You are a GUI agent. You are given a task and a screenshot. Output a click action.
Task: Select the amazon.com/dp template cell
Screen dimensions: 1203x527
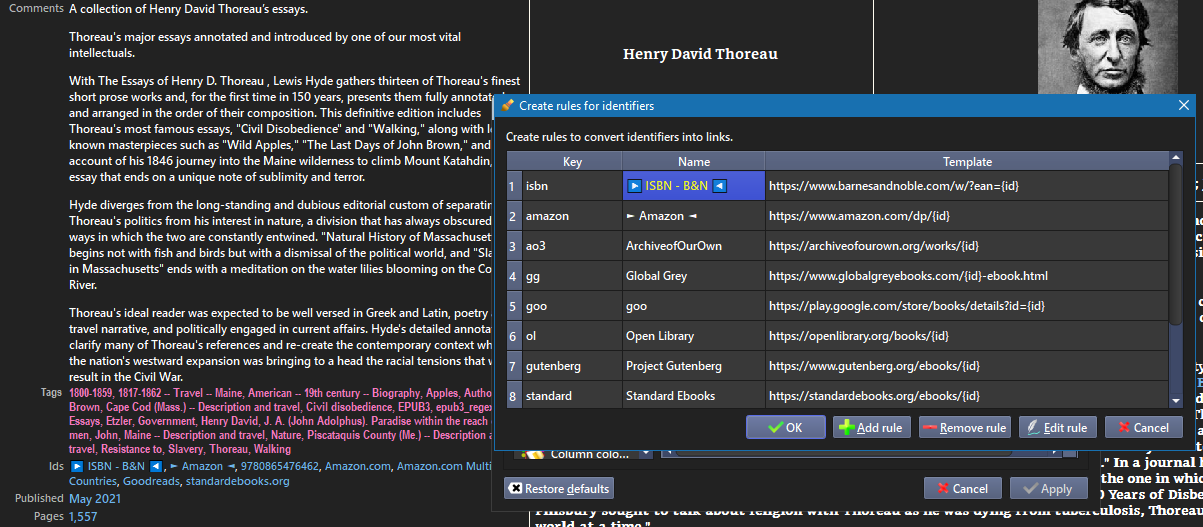click(x=967, y=216)
